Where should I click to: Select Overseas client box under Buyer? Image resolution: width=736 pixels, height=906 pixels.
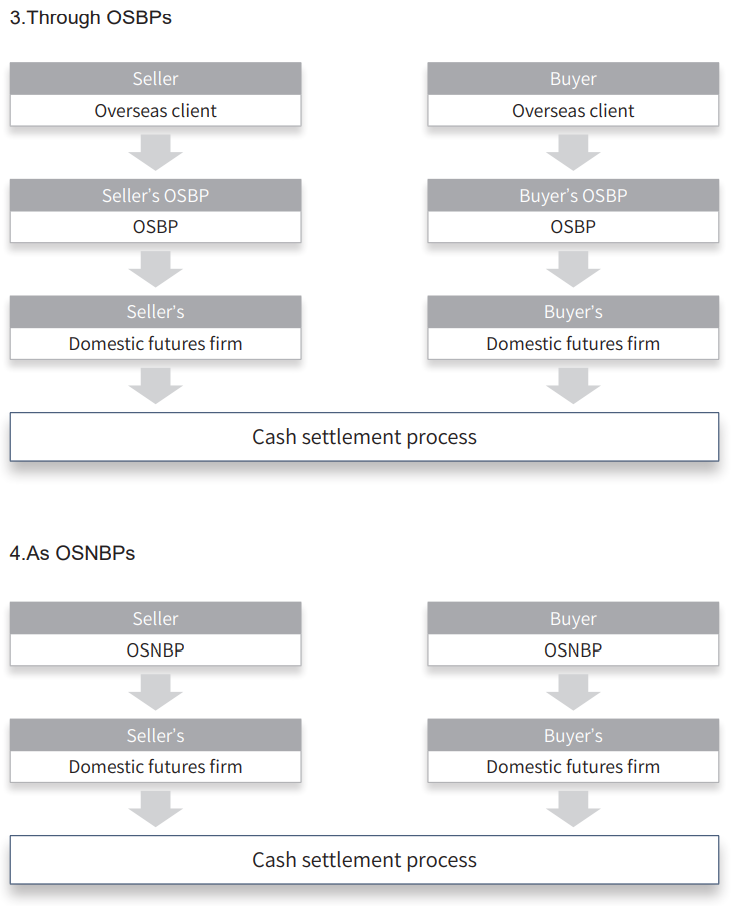click(x=573, y=111)
